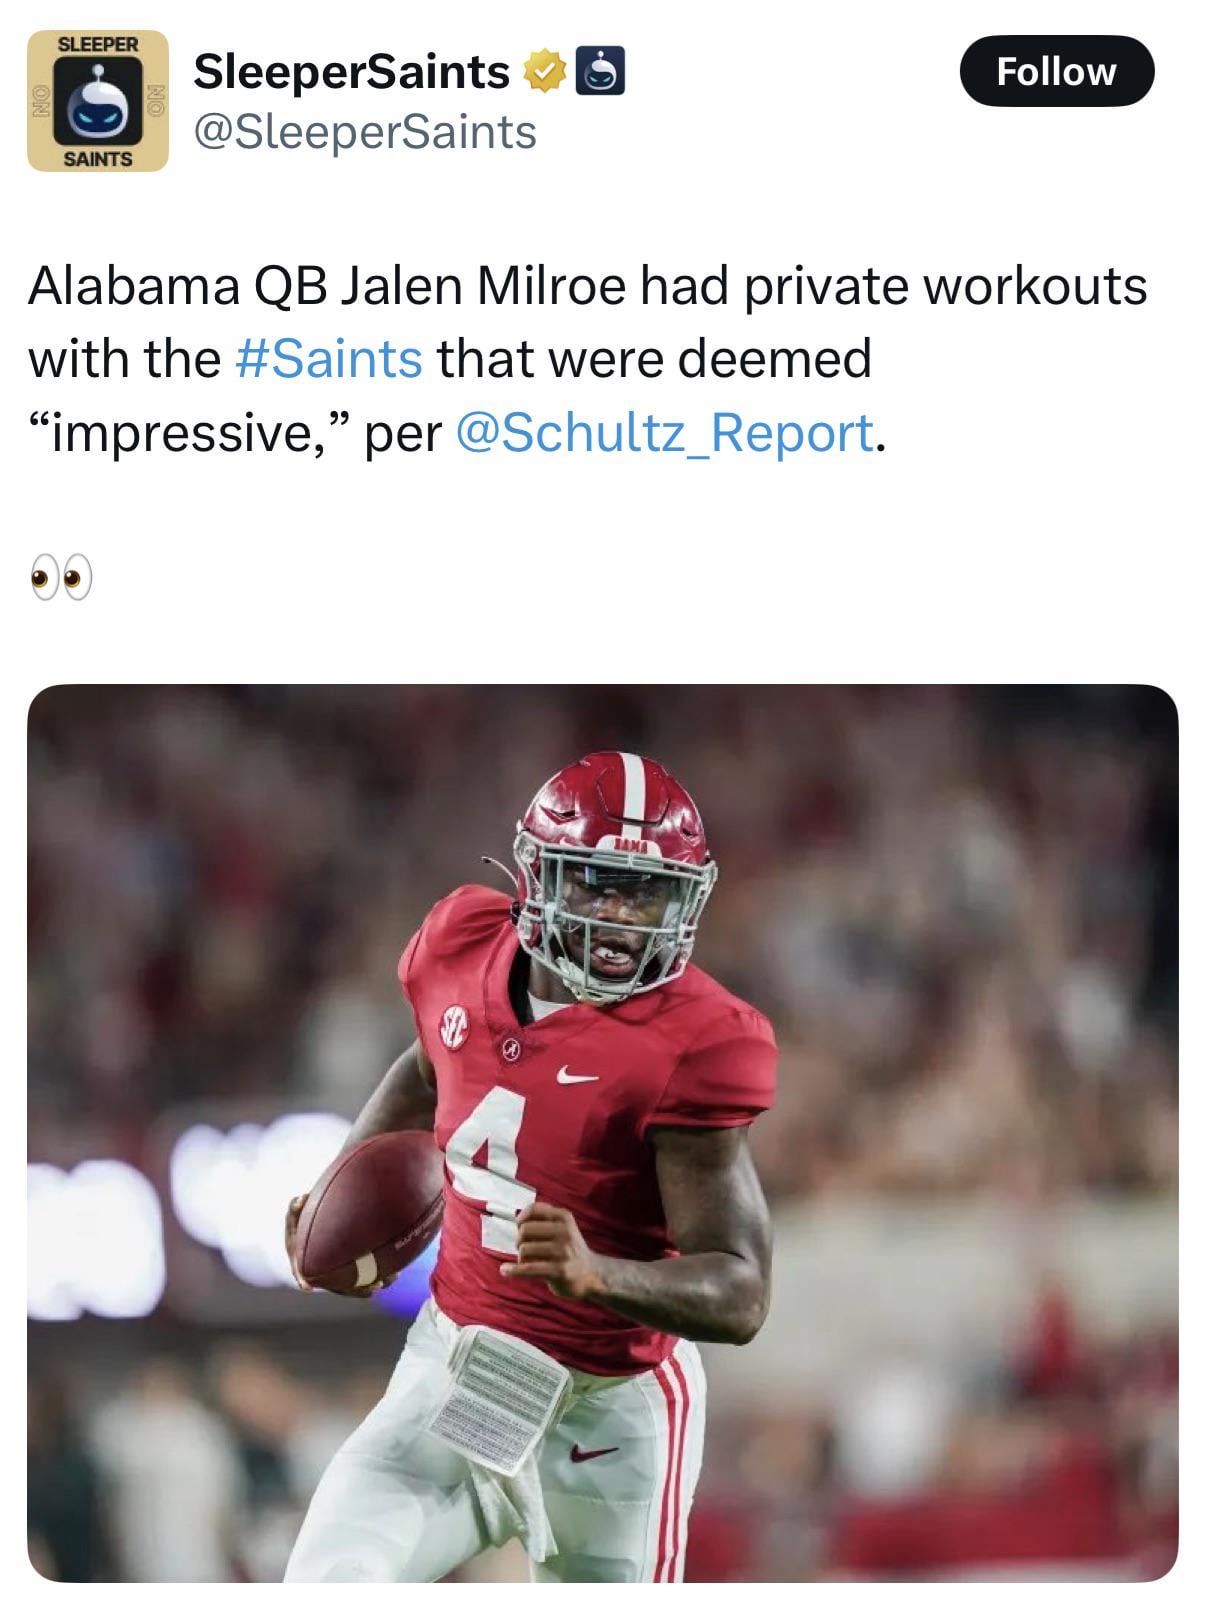This screenshot has height=1611, width=1205.
Task: Open the #Saints hashtag
Action: (328, 359)
